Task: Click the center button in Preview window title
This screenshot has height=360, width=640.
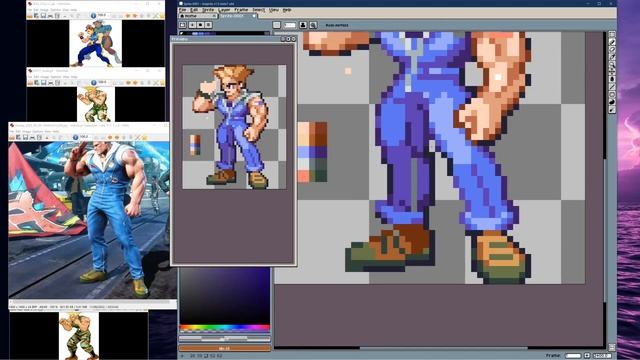Action: point(283,39)
